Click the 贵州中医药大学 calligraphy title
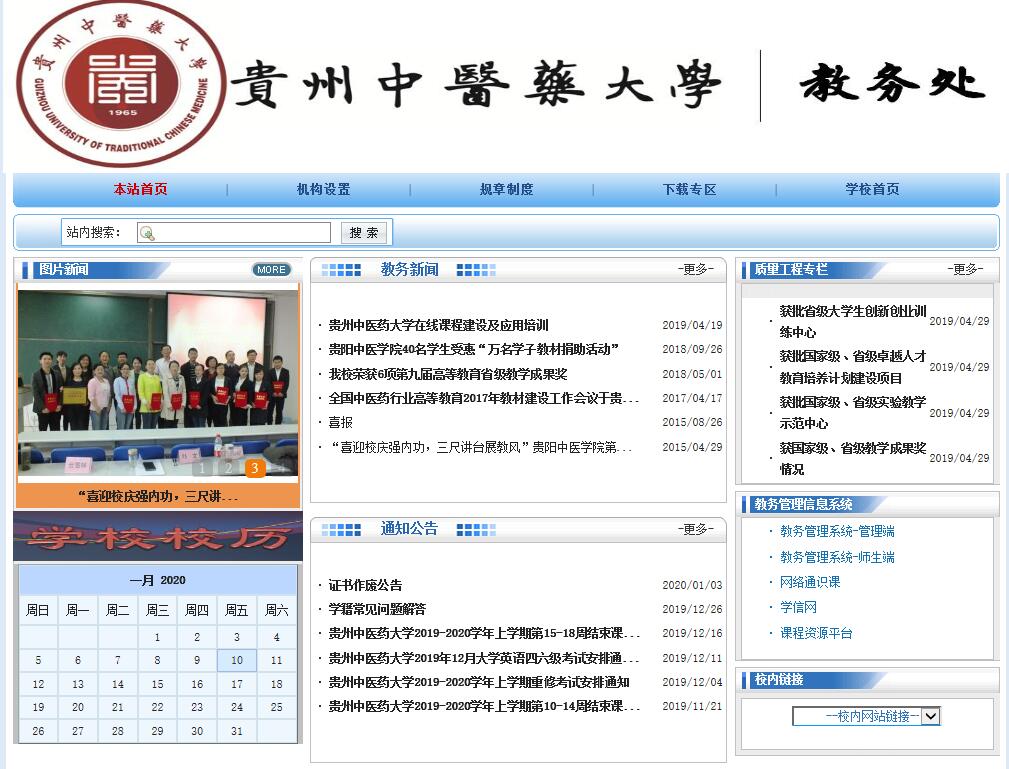 pos(475,84)
